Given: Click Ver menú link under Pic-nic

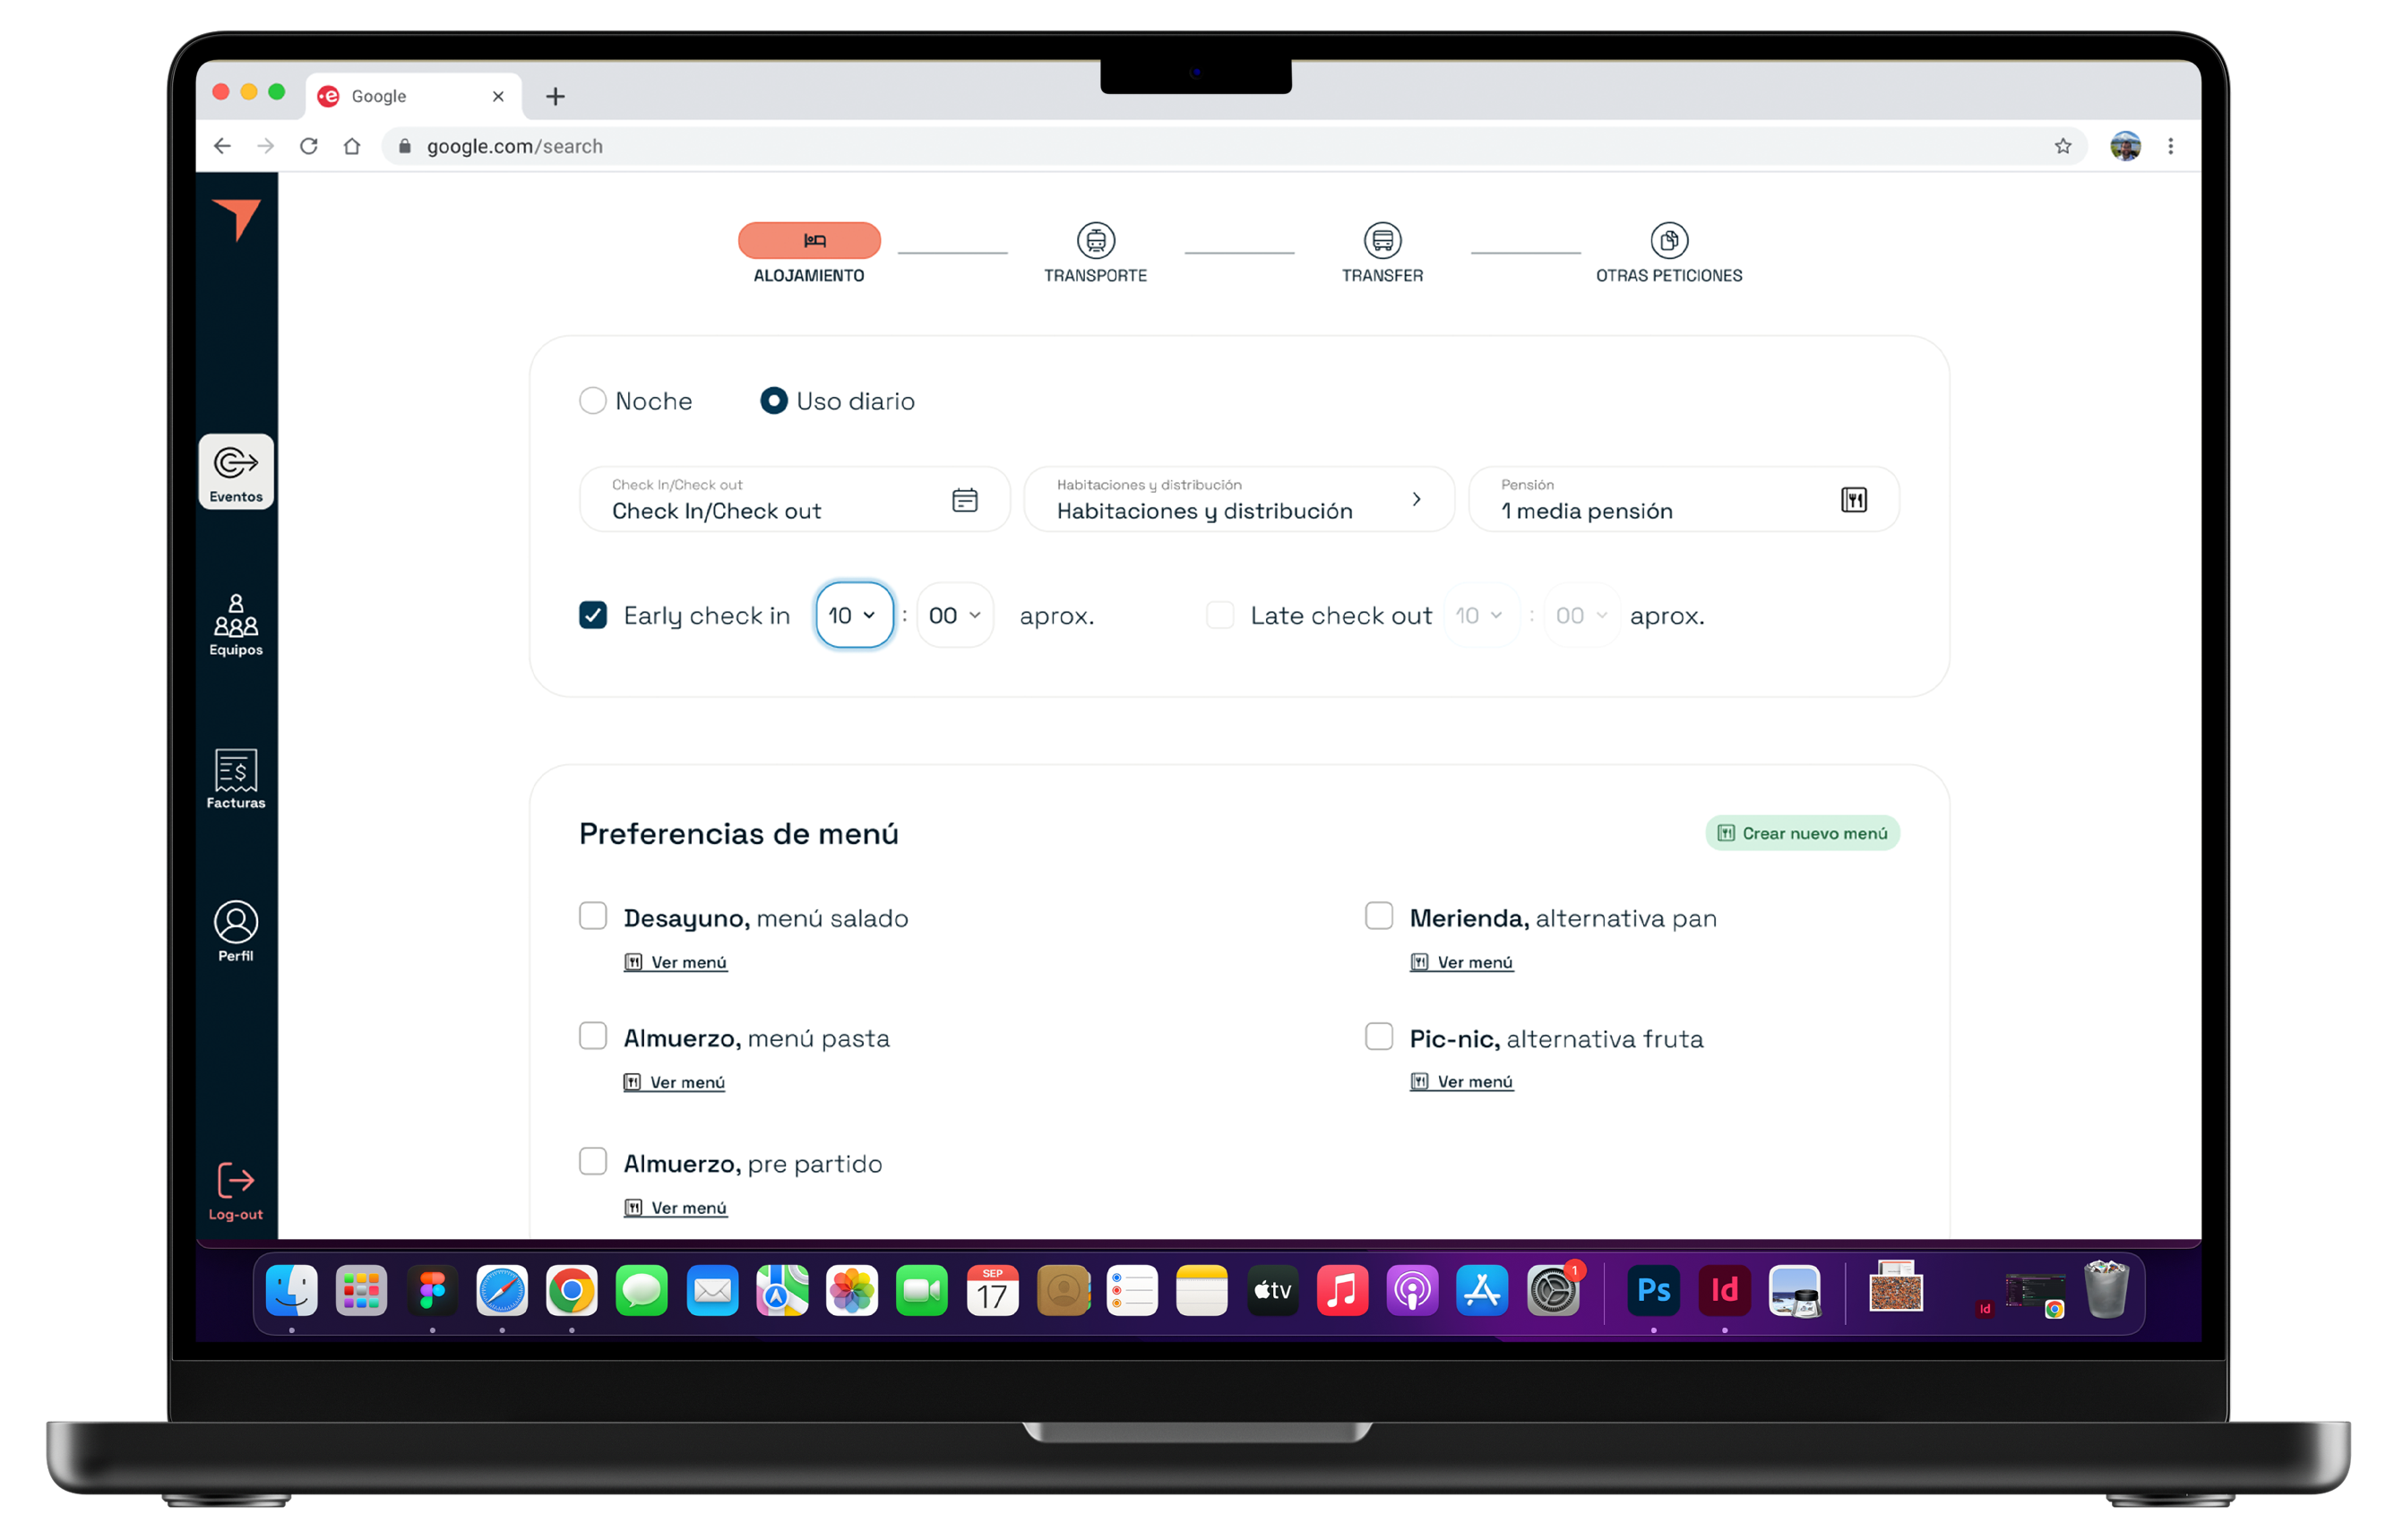Looking at the screenshot, I should click(1460, 1081).
